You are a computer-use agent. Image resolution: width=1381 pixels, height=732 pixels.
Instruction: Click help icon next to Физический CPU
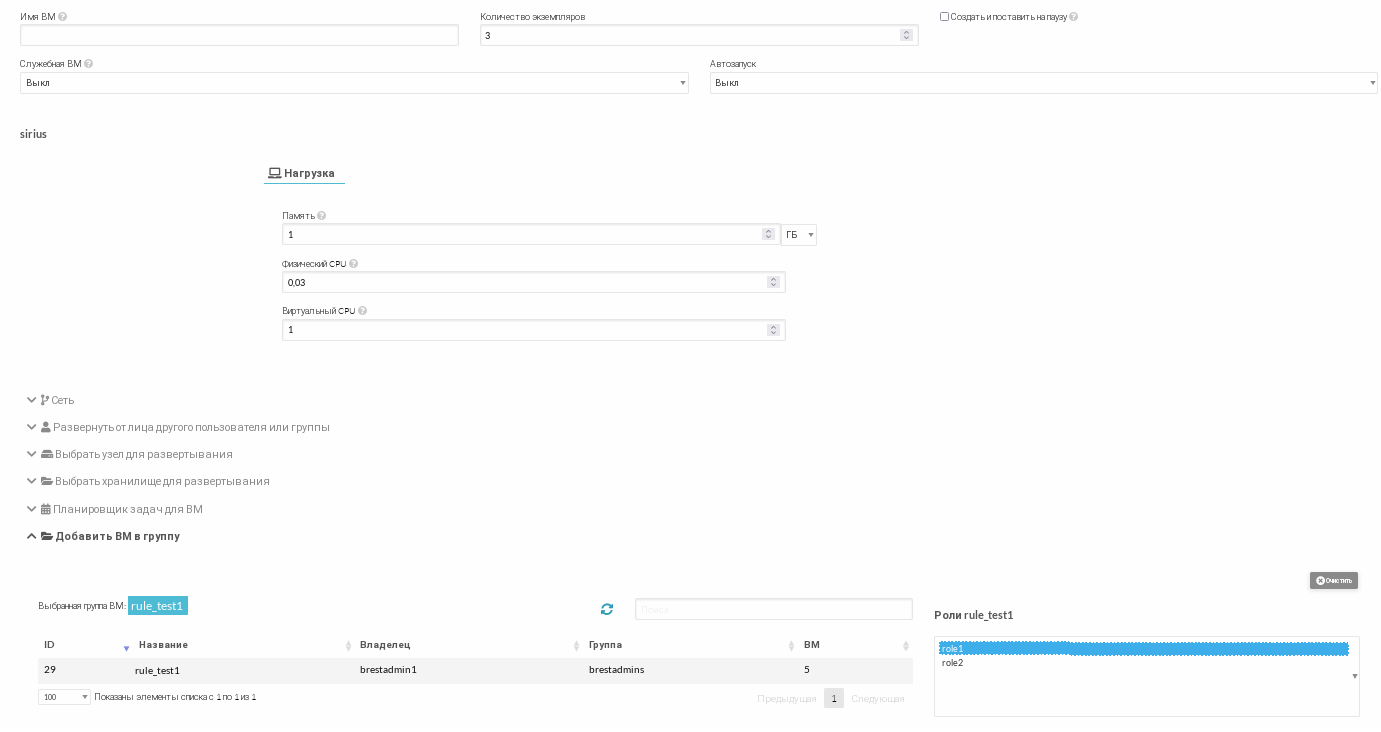[354, 264]
